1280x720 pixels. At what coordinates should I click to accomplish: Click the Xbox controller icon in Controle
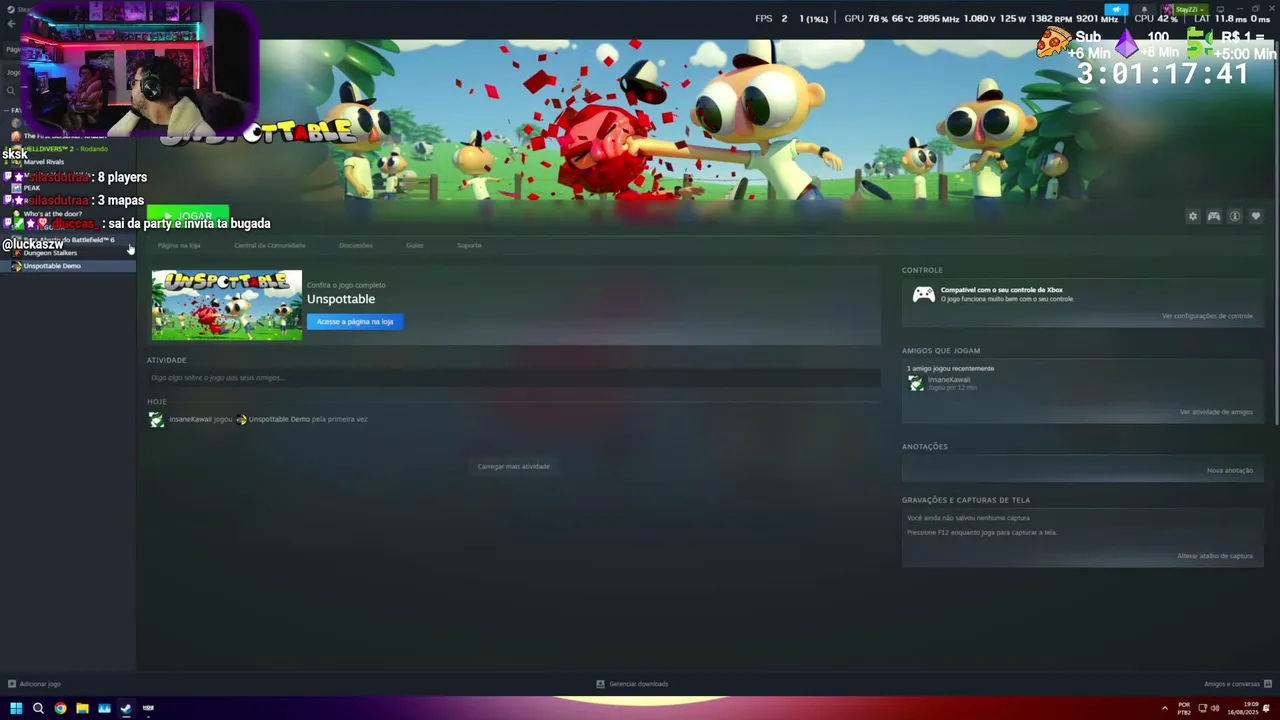click(923, 294)
